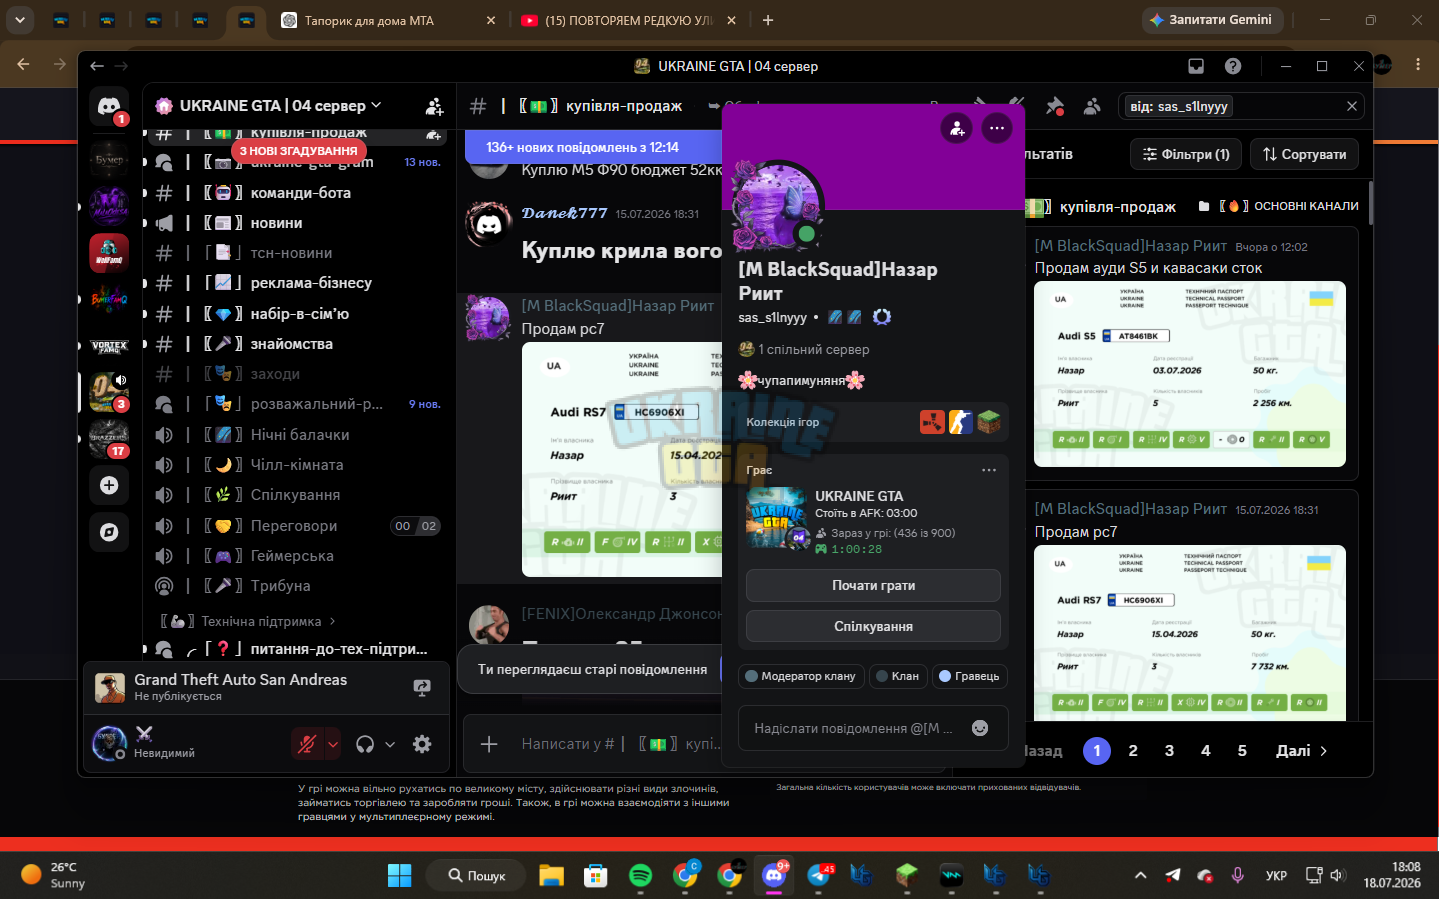1439x899 pixels.
Task: Click the Add a Server plus icon
Action: (x=109, y=485)
